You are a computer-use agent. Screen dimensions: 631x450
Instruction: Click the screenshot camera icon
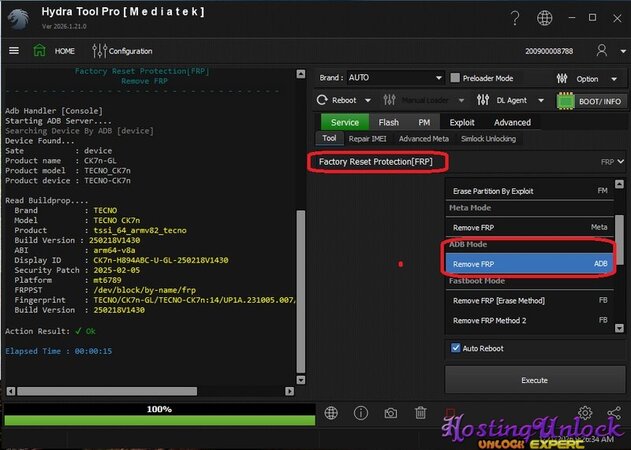click(x=391, y=413)
